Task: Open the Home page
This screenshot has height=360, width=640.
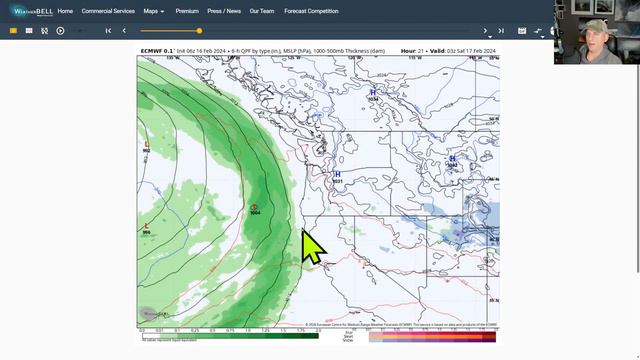Action: click(x=65, y=11)
